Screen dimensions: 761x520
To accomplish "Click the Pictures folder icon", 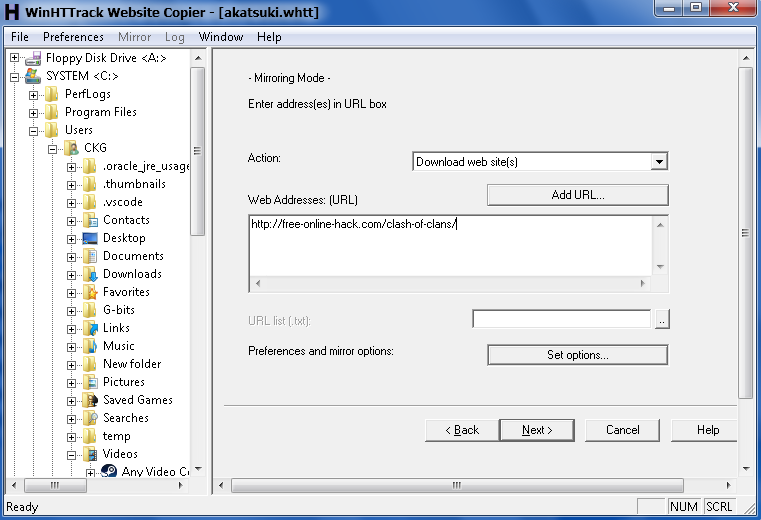I will (90, 382).
